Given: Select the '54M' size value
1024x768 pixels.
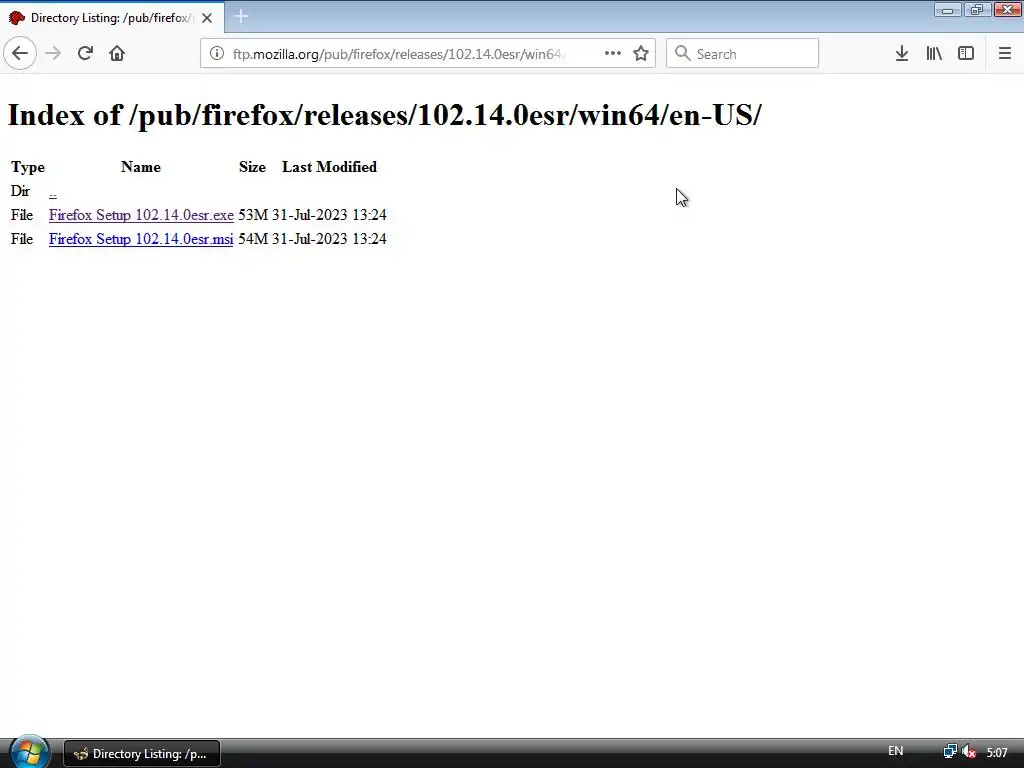Looking at the screenshot, I should click(253, 239).
